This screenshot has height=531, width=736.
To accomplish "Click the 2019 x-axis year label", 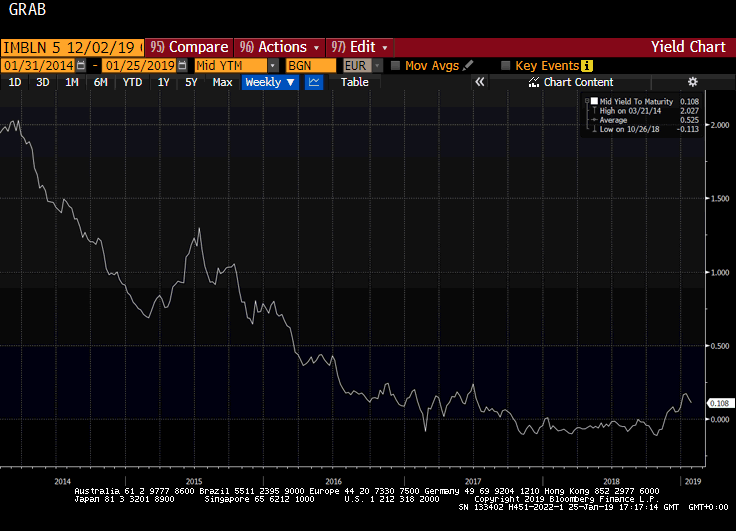I will point(693,481).
